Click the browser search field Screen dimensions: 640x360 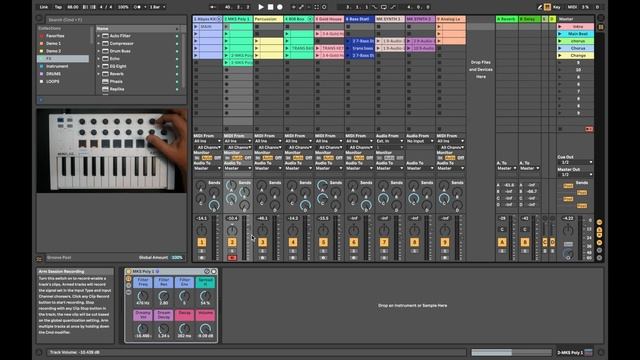click(x=115, y=20)
